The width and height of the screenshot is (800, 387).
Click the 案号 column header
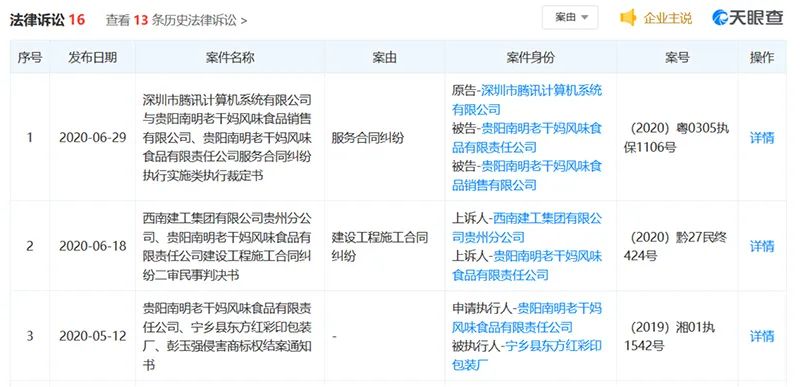point(677,57)
